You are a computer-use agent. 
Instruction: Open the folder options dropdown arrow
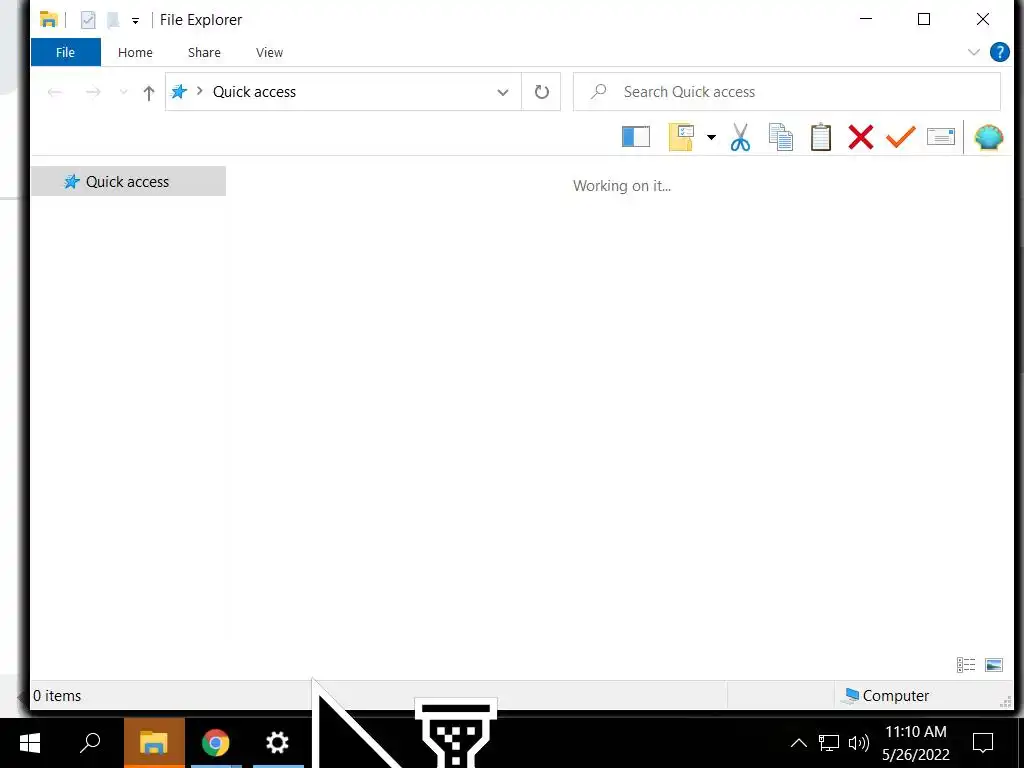pos(711,137)
